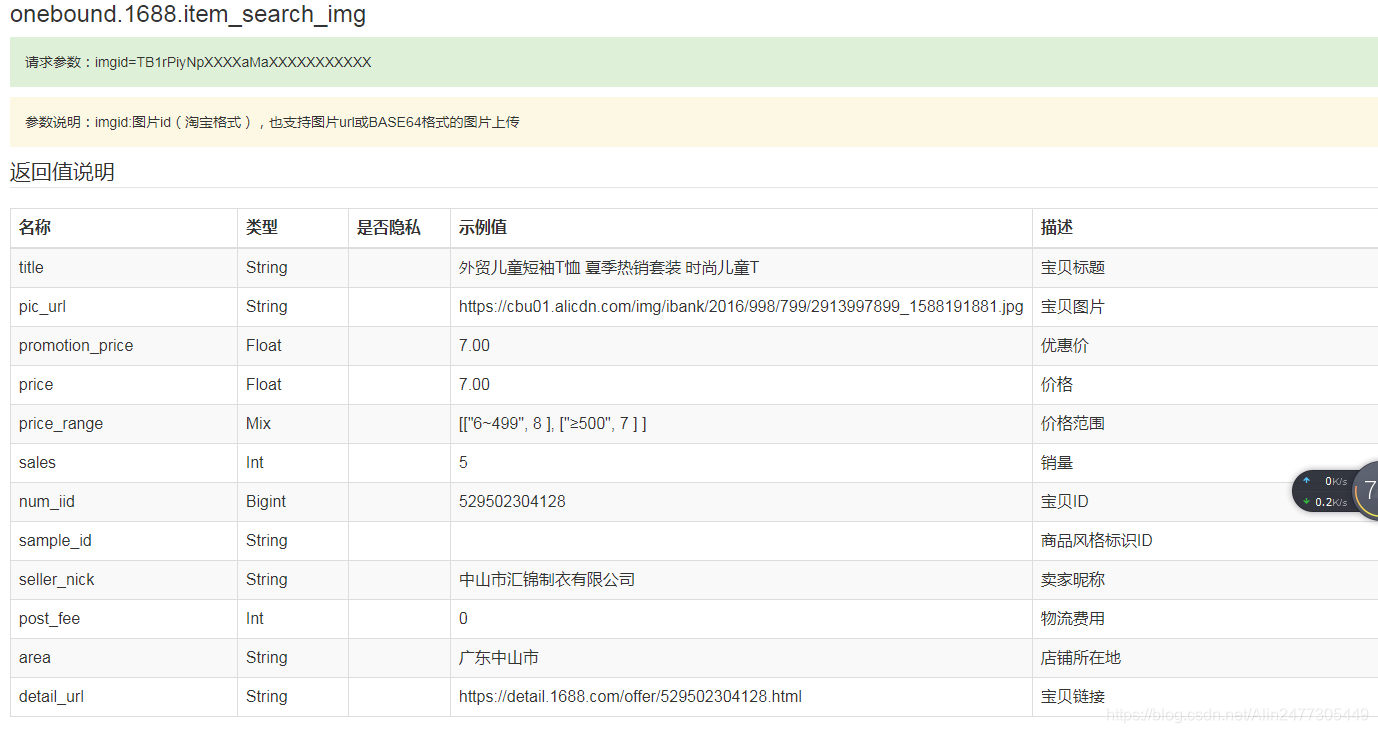The height and width of the screenshot is (733, 1378).
Task: Click the 名称 column header
Action: coord(35,228)
